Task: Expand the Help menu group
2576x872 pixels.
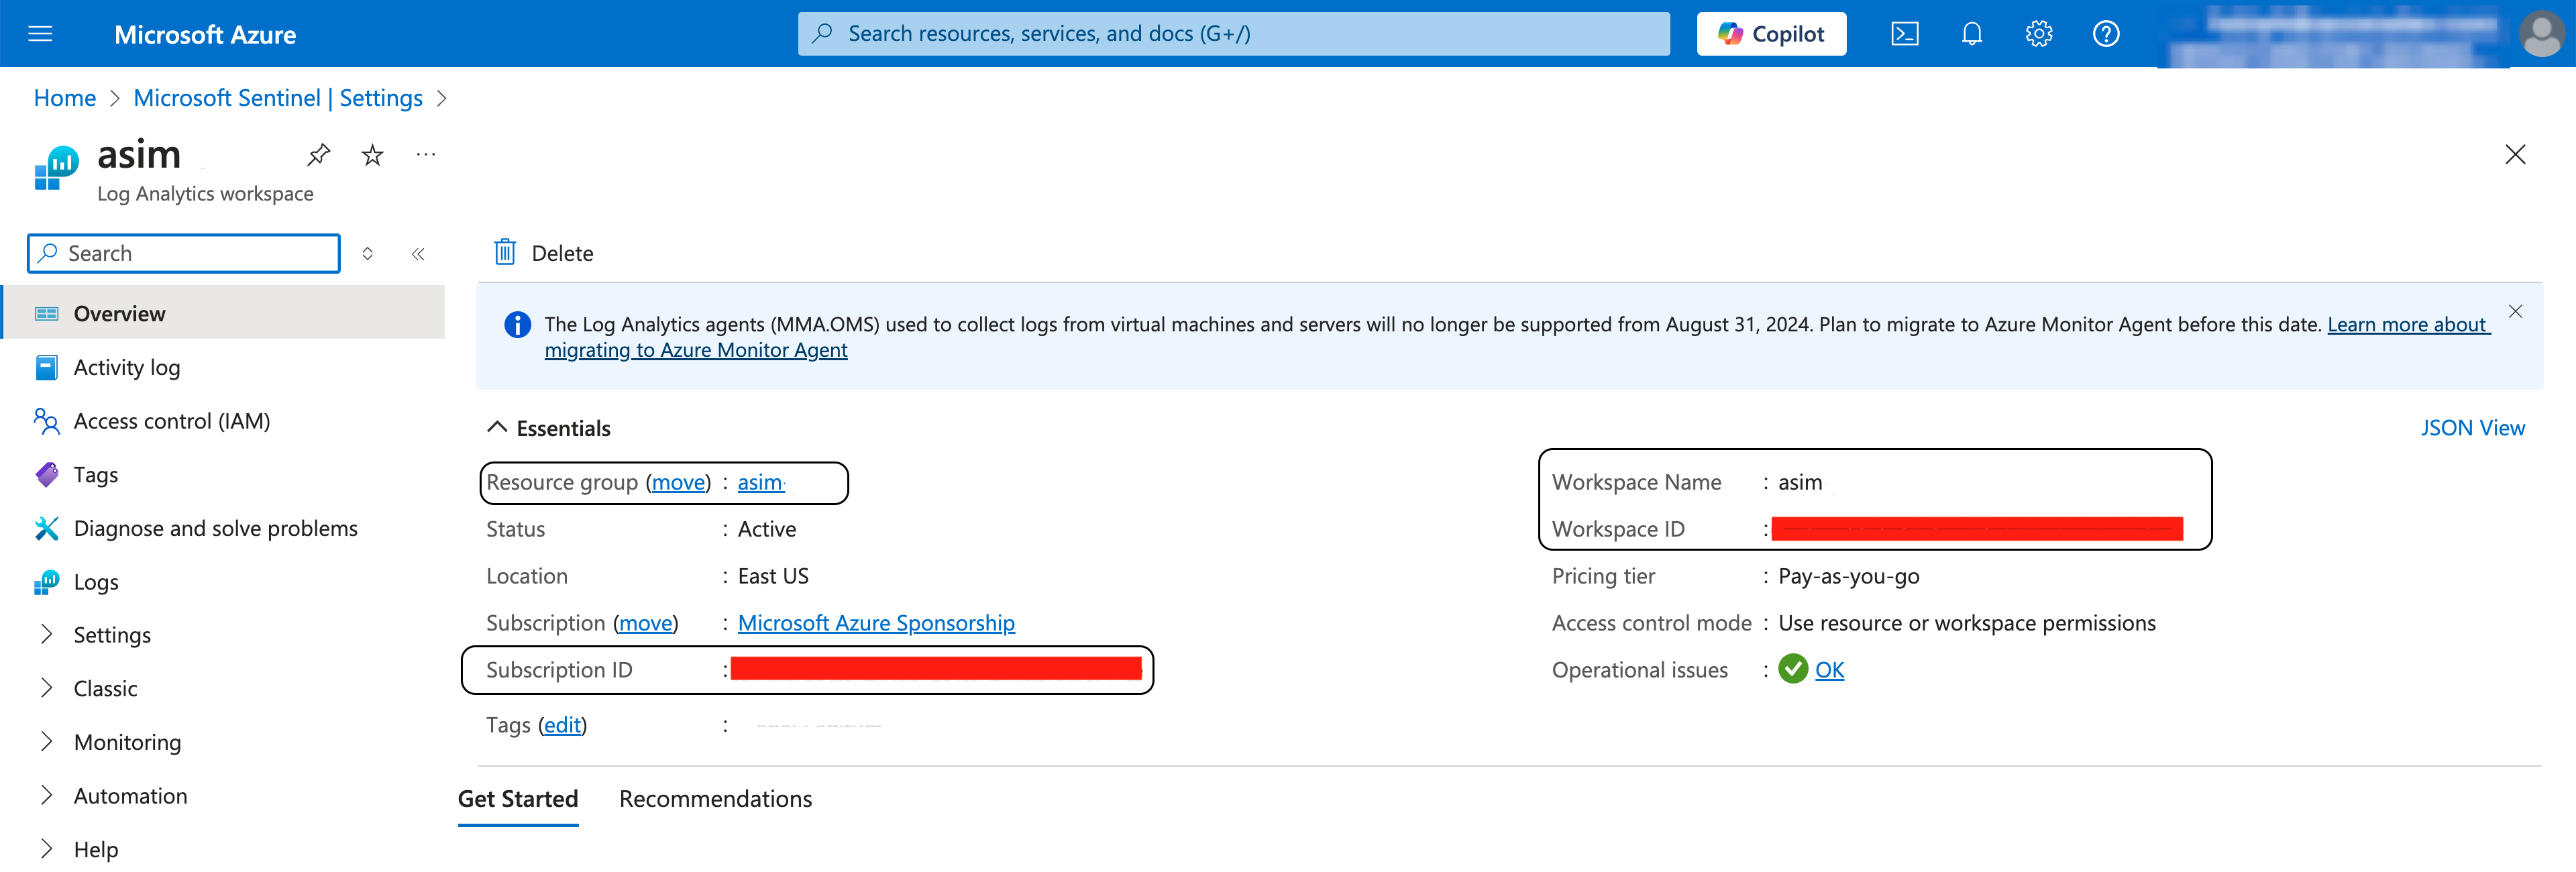Action: click(x=47, y=849)
